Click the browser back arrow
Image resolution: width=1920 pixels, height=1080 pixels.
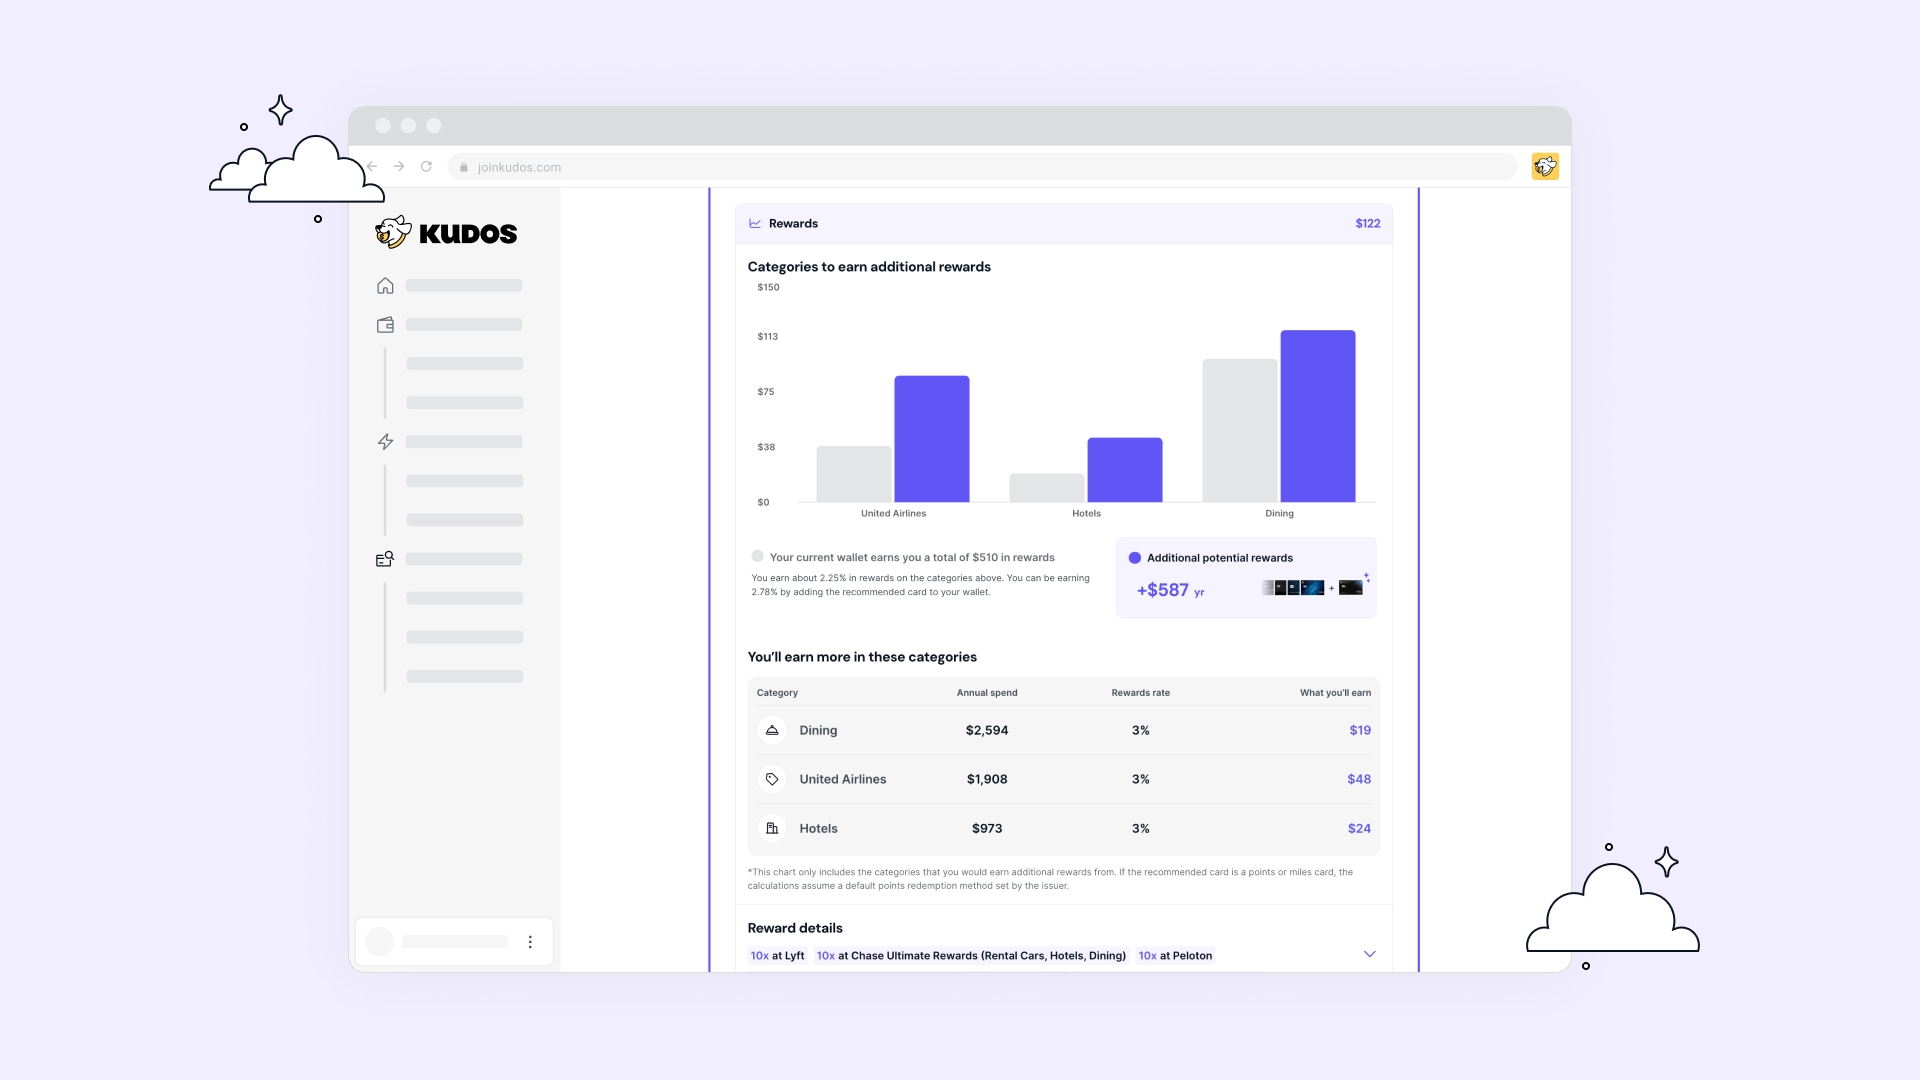(x=372, y=167)
